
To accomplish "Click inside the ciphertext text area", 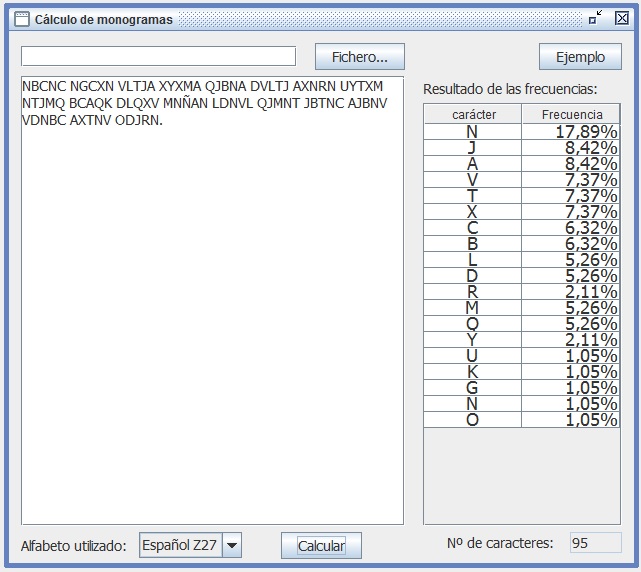I will [212, 320].
